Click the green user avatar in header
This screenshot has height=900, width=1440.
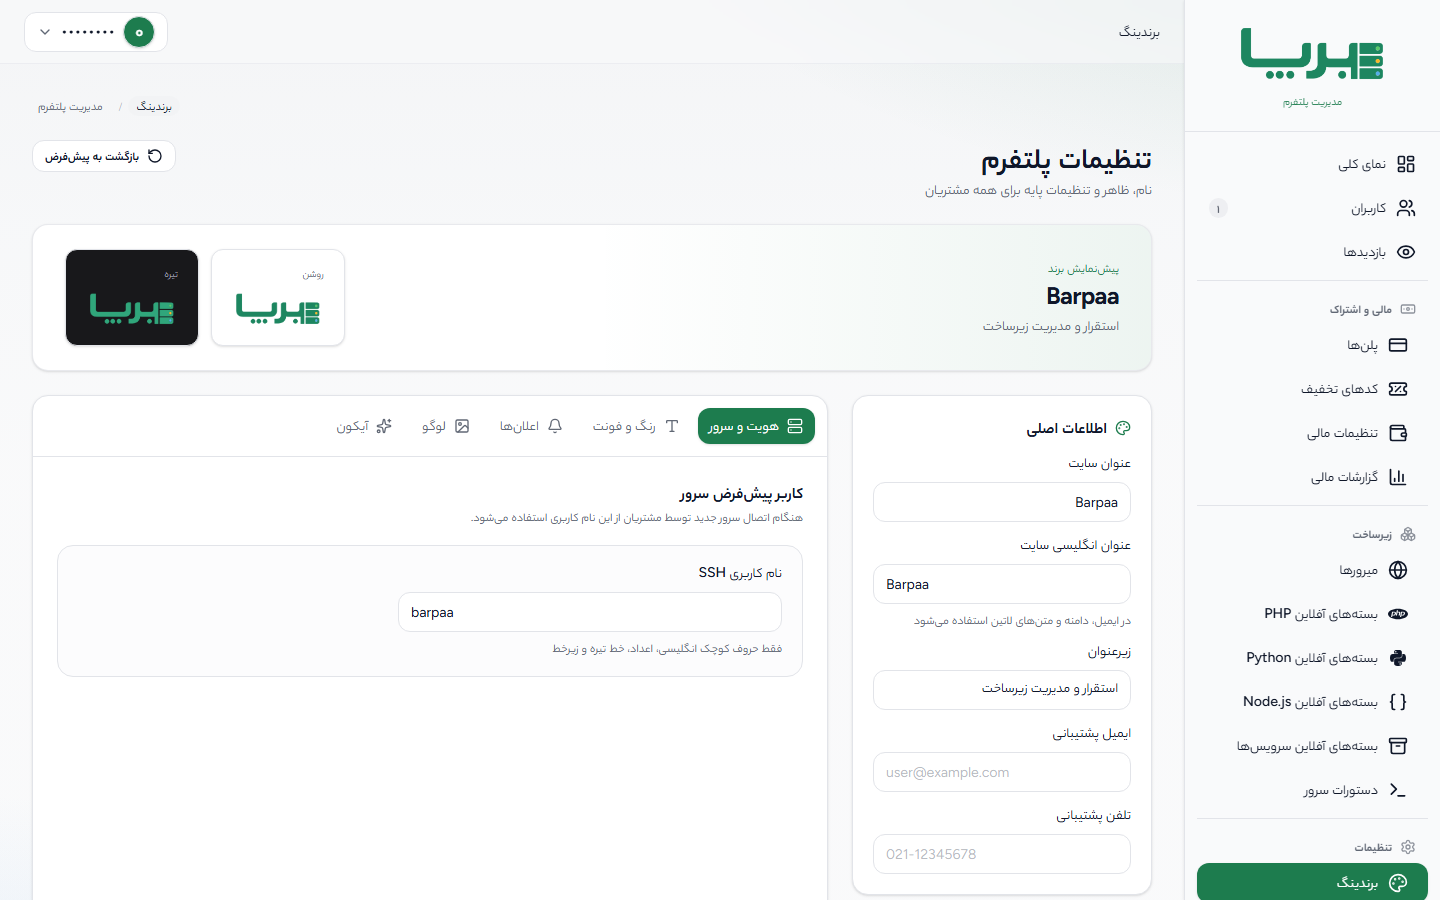pos(139,32)
